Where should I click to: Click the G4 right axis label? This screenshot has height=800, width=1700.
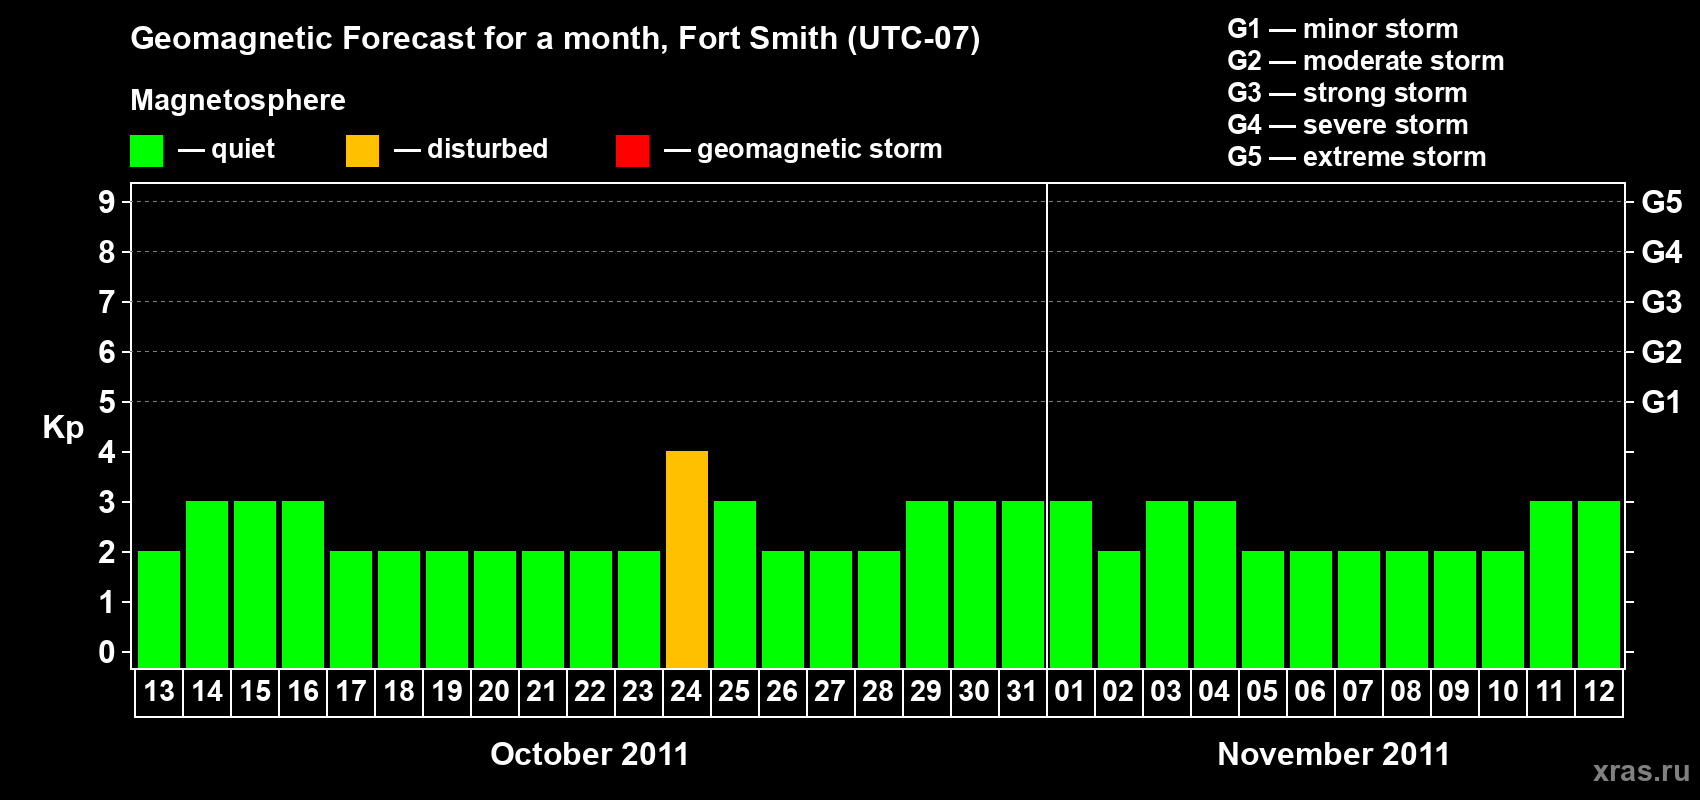(1662, 252)
